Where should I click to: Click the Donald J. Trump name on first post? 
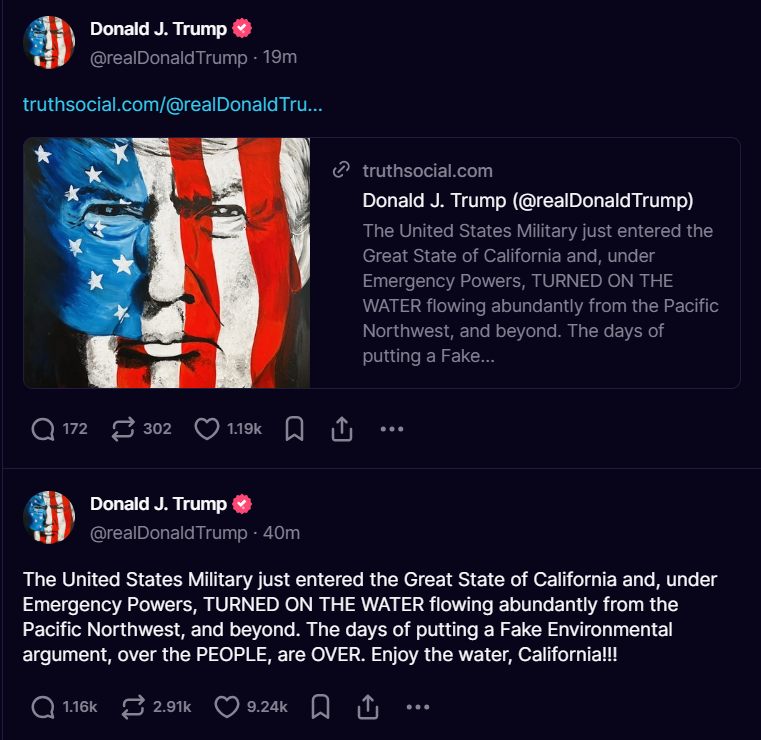[x=158, y=29]
